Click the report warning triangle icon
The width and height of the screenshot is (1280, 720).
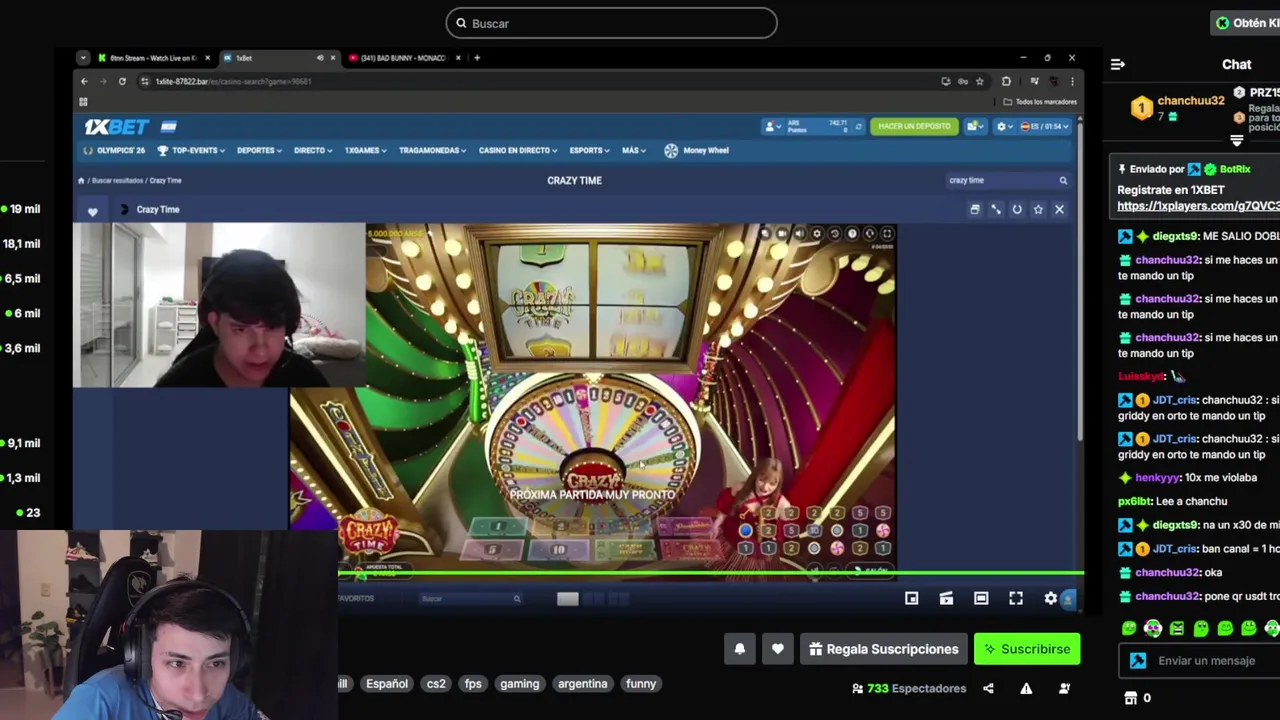(x=1026, y=688)
